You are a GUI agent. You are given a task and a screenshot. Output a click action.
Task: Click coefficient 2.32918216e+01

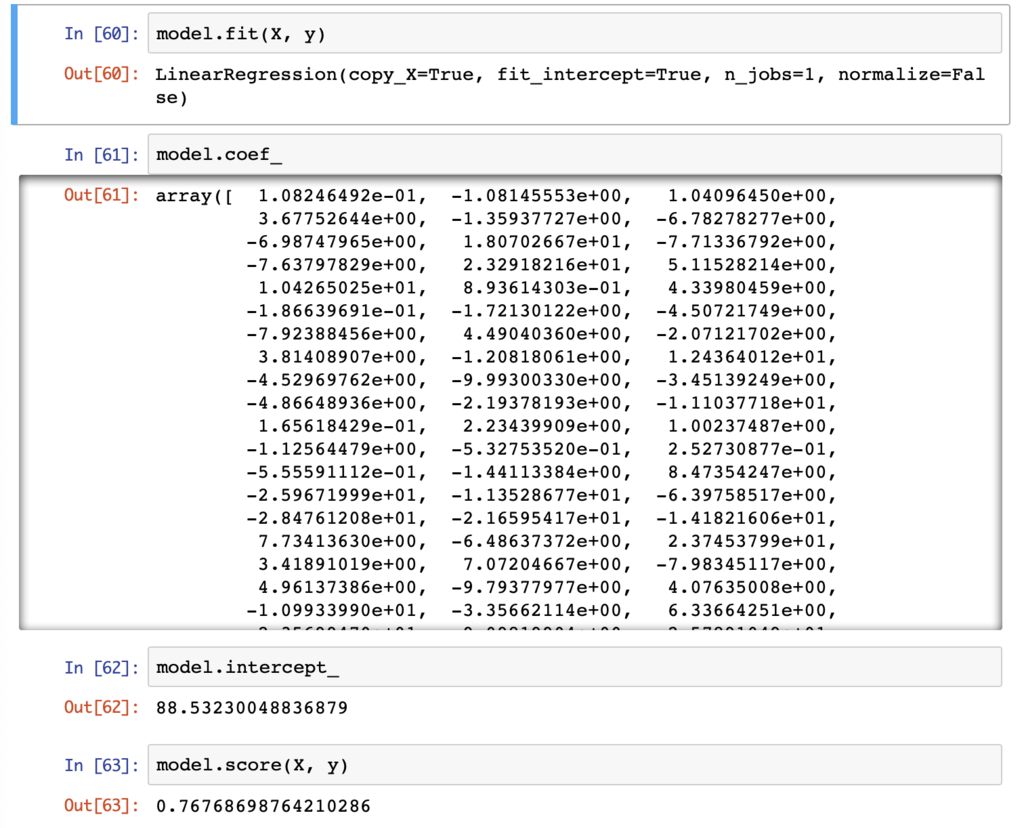pyautogui.click(x=542, y=265)
